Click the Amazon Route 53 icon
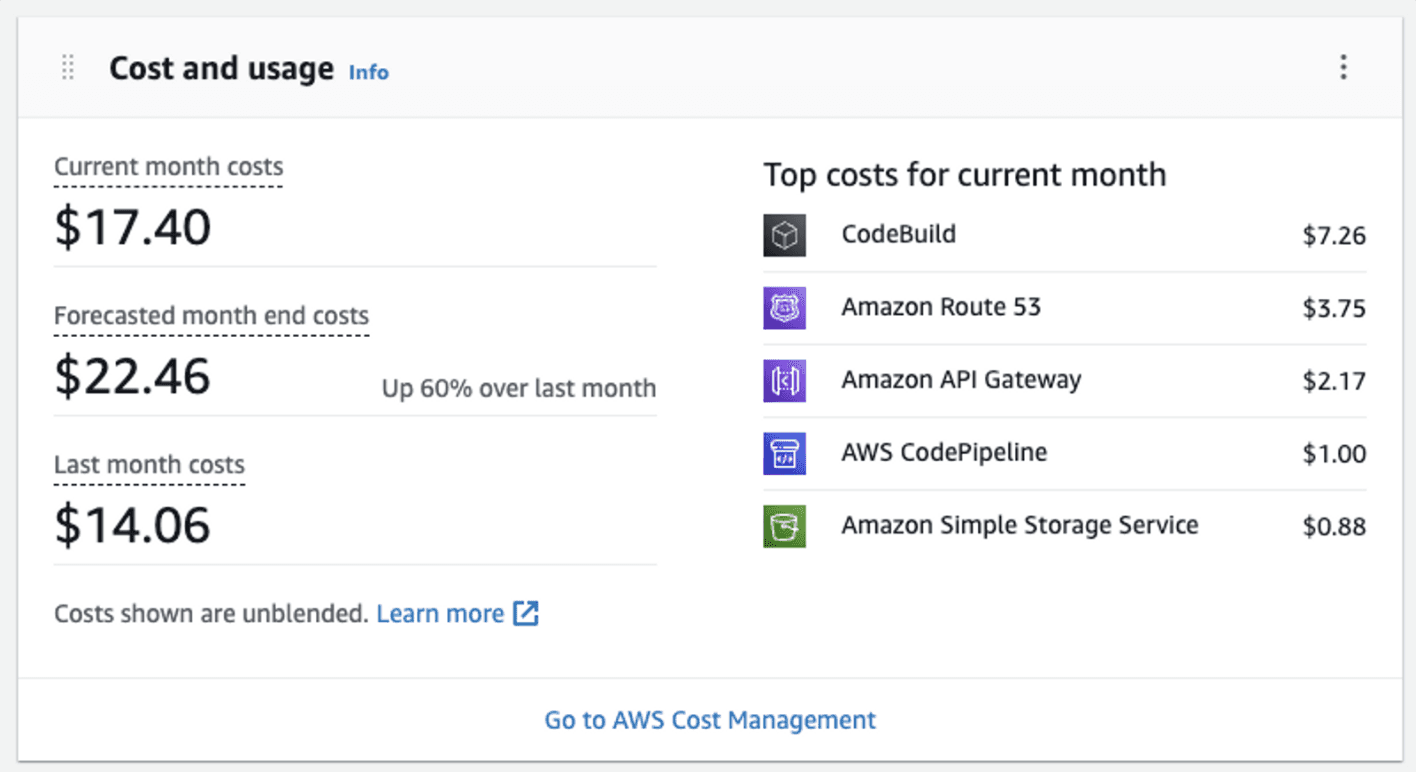 785,308
